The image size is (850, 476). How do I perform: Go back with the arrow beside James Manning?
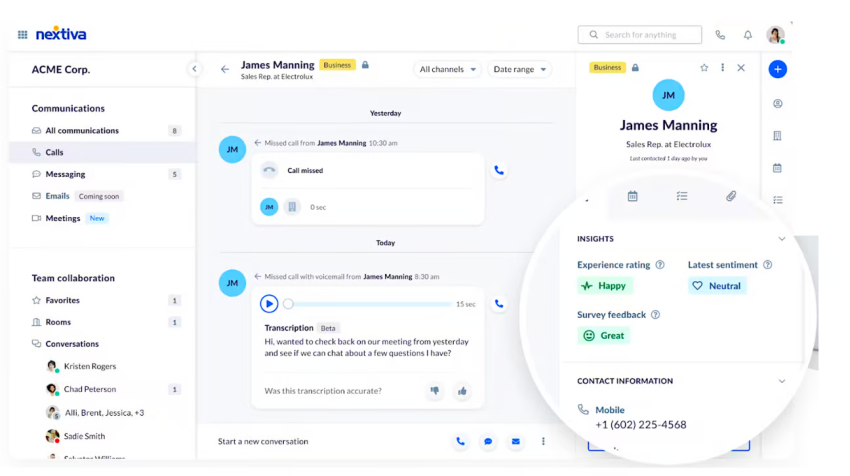tap(225, 69)
